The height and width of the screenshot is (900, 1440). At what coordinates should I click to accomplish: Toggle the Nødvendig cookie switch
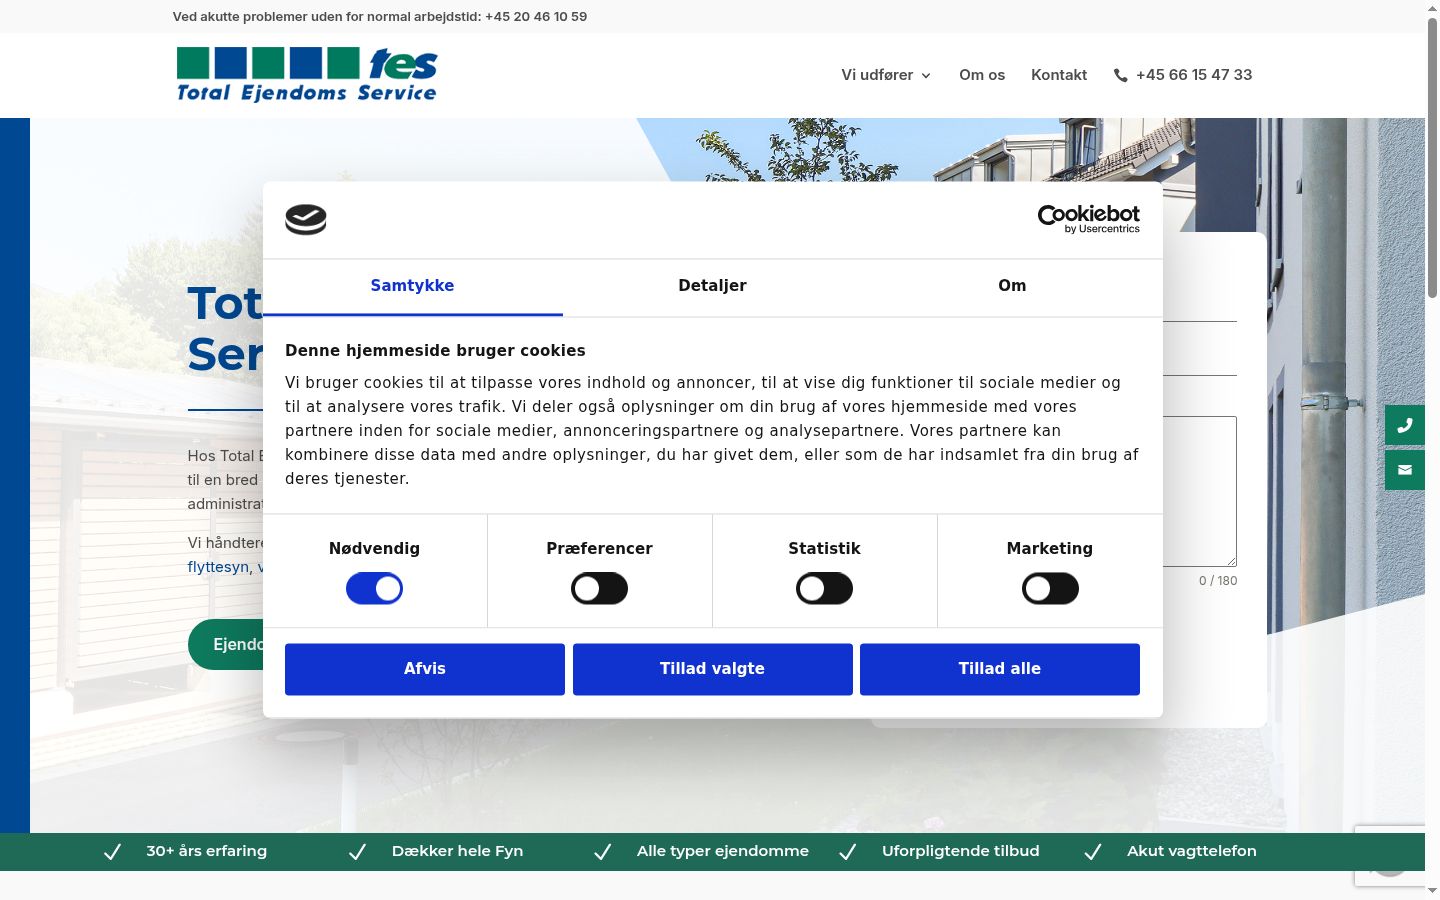[x=374, y=589]
